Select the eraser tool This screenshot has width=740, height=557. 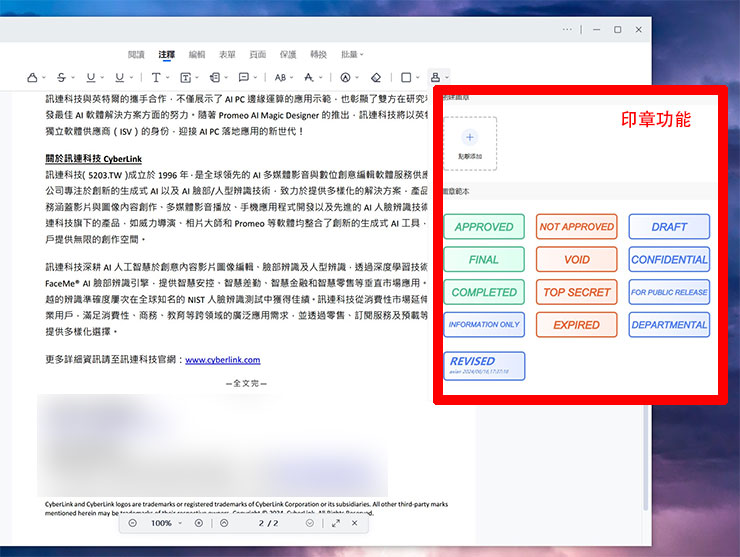point(376,77)
